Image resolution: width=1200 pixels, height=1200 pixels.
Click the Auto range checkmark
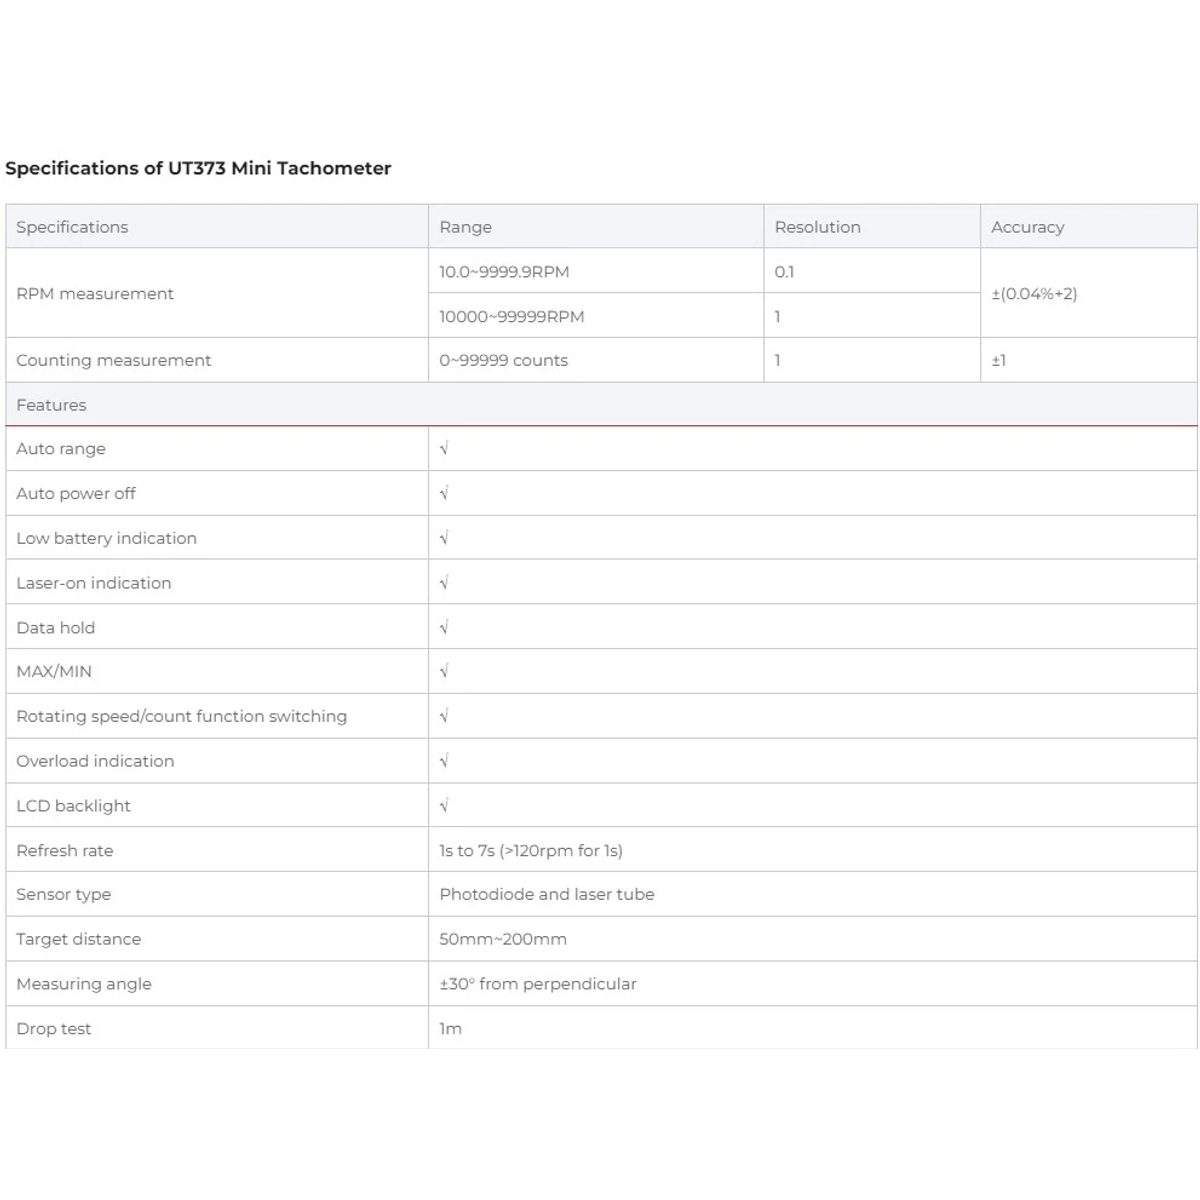[x=444, y=449]
